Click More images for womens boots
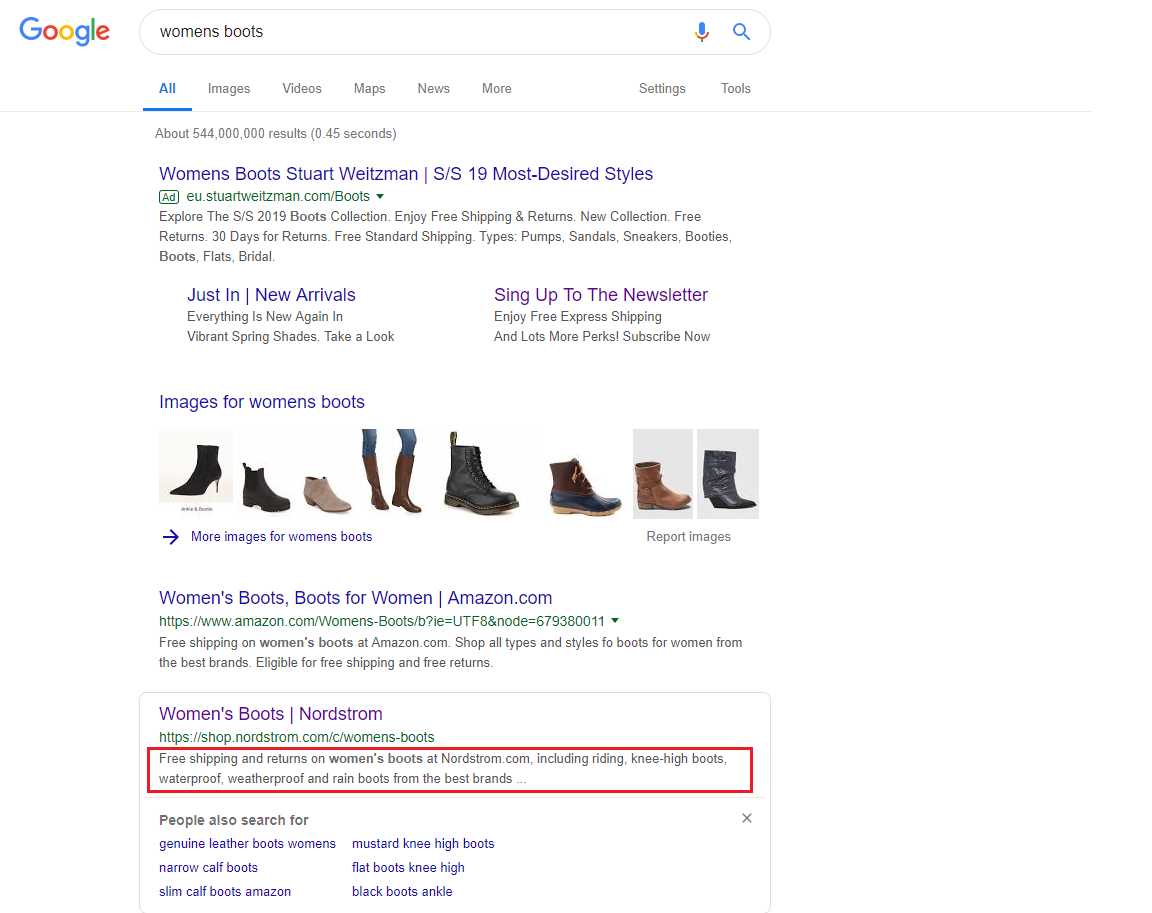 coord(281,537)
